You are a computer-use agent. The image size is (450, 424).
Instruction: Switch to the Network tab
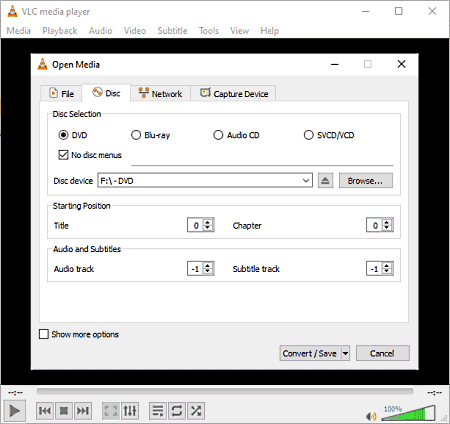click(x=160, y=93)
